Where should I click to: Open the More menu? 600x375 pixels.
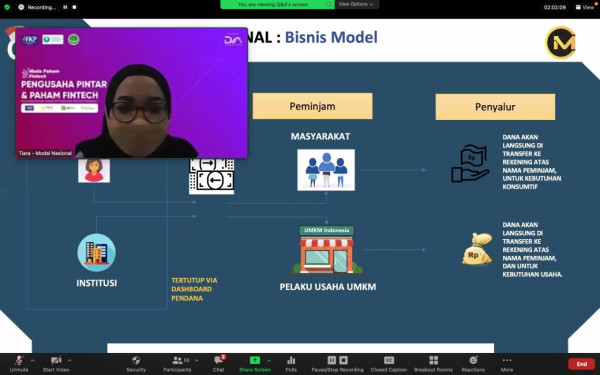click(x=507, y=364)
